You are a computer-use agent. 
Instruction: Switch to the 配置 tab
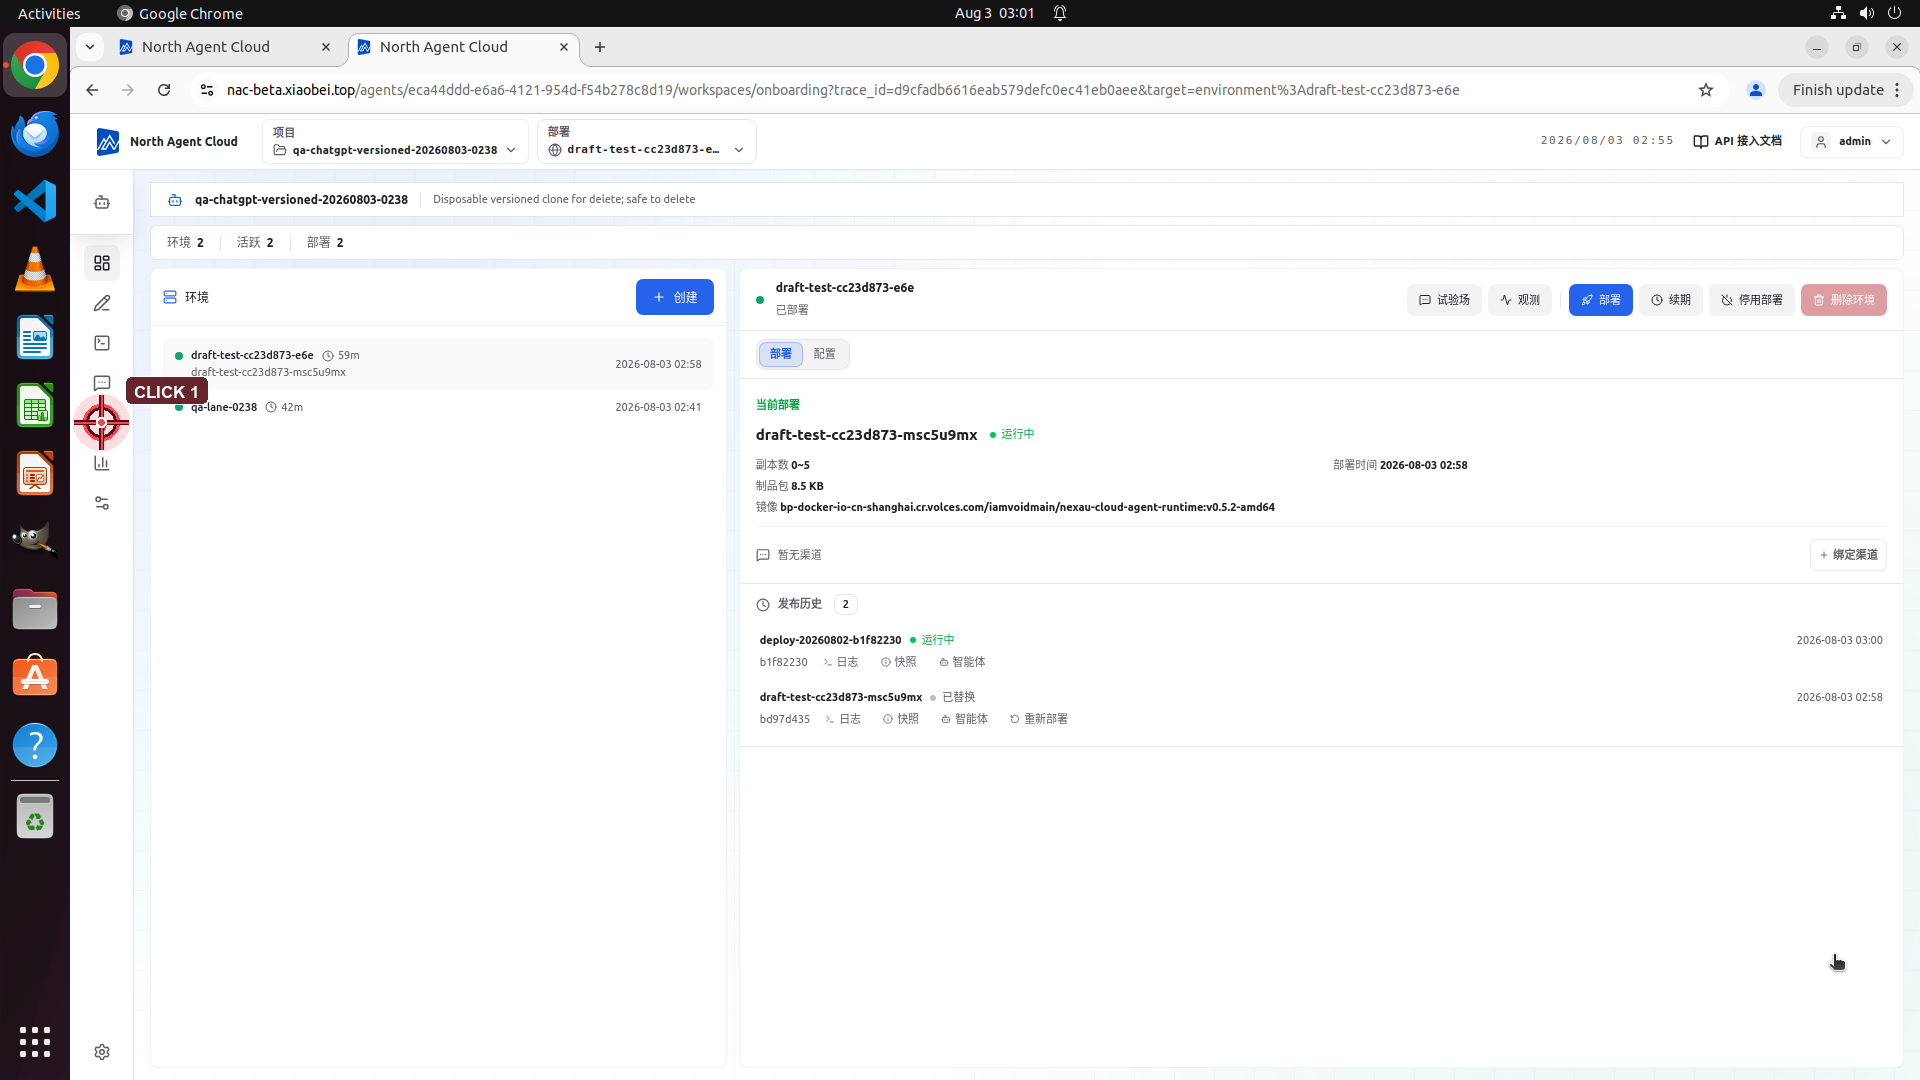click(825, 354)
